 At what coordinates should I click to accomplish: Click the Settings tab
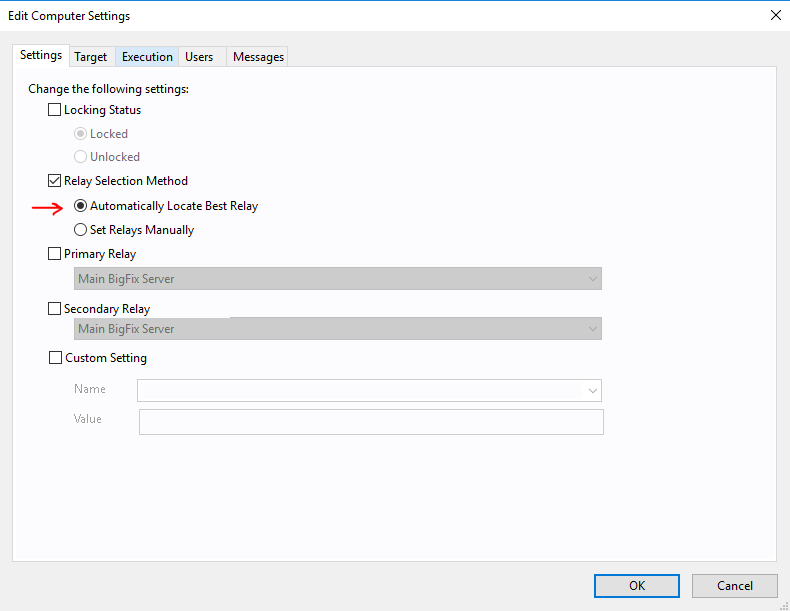[41, 55]
